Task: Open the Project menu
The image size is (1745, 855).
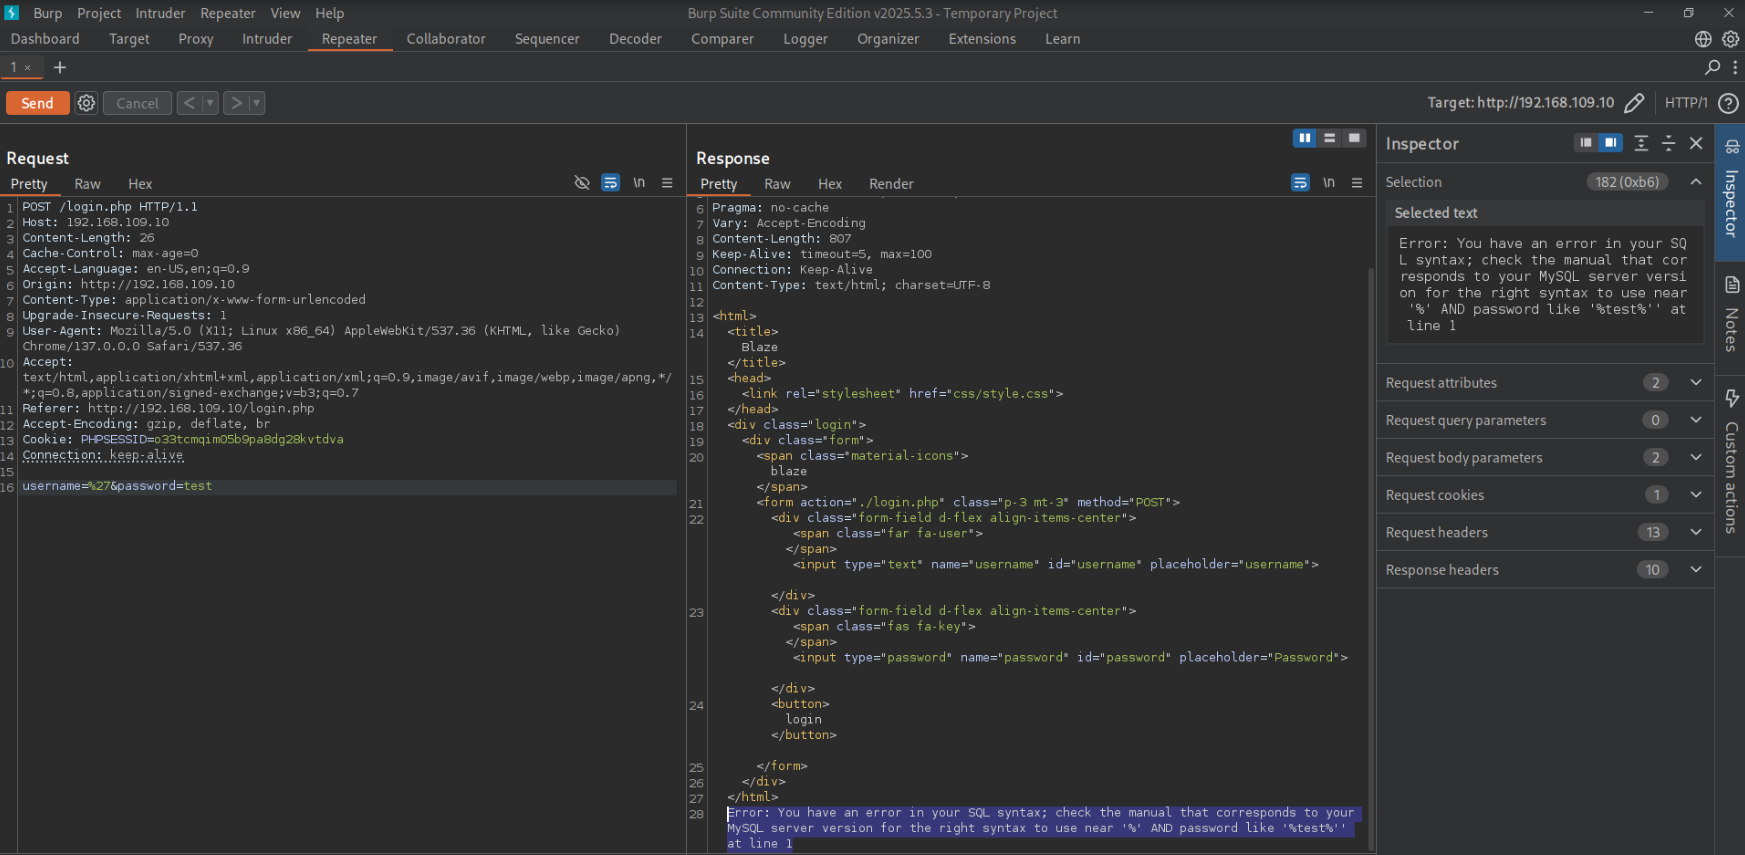Action: 99,13
